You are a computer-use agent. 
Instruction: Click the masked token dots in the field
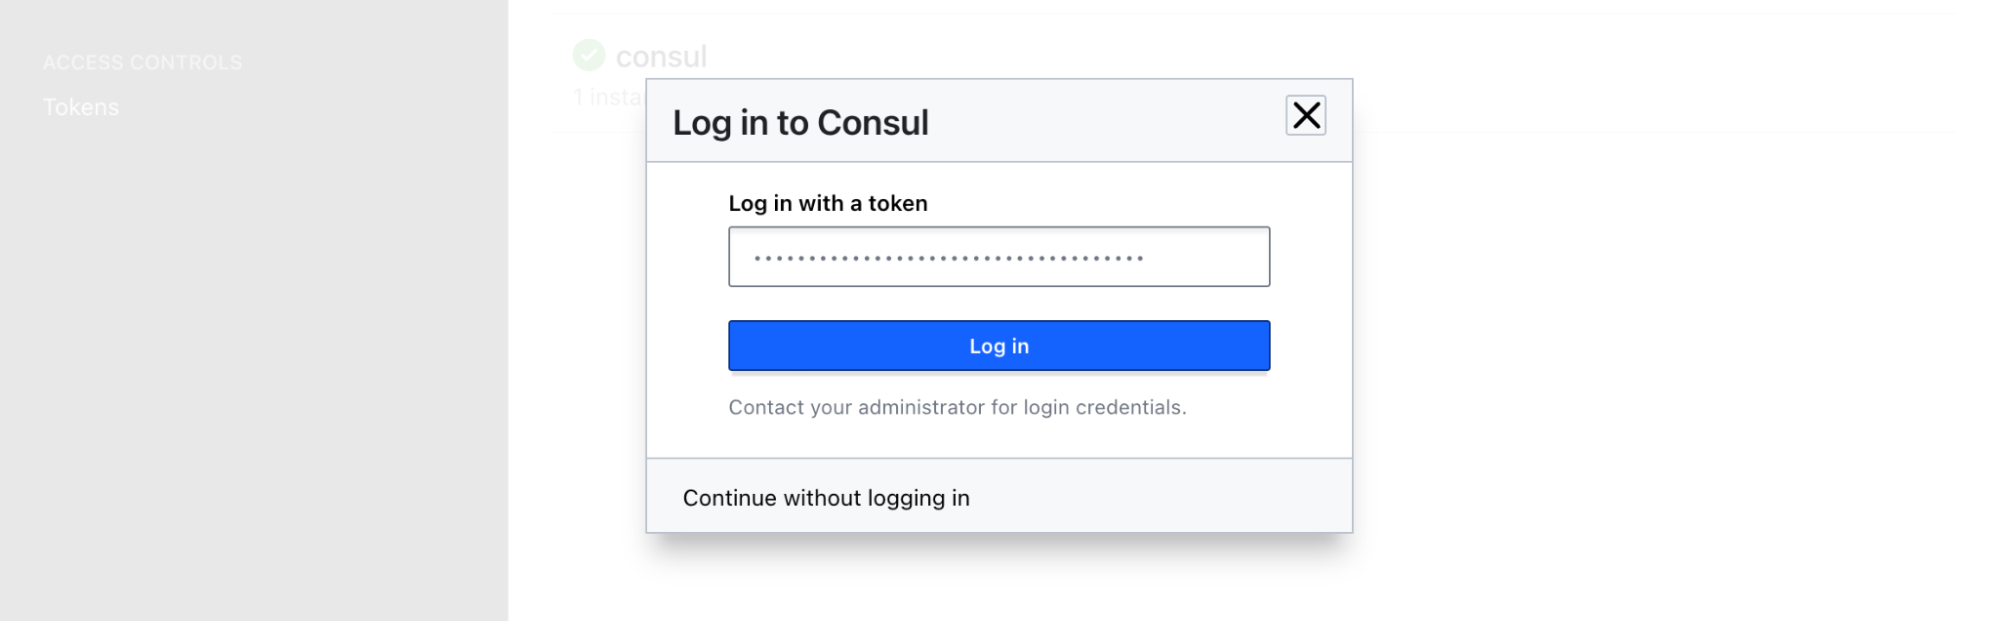pyautogui.click(x=948, y=258)
